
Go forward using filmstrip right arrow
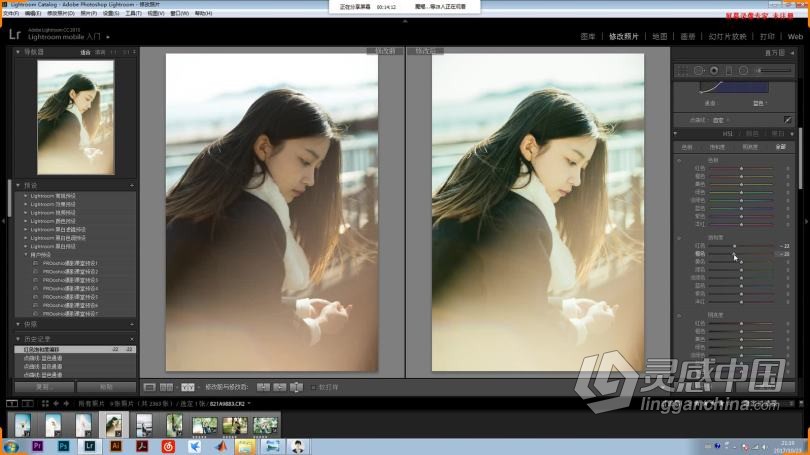point(66,403)
